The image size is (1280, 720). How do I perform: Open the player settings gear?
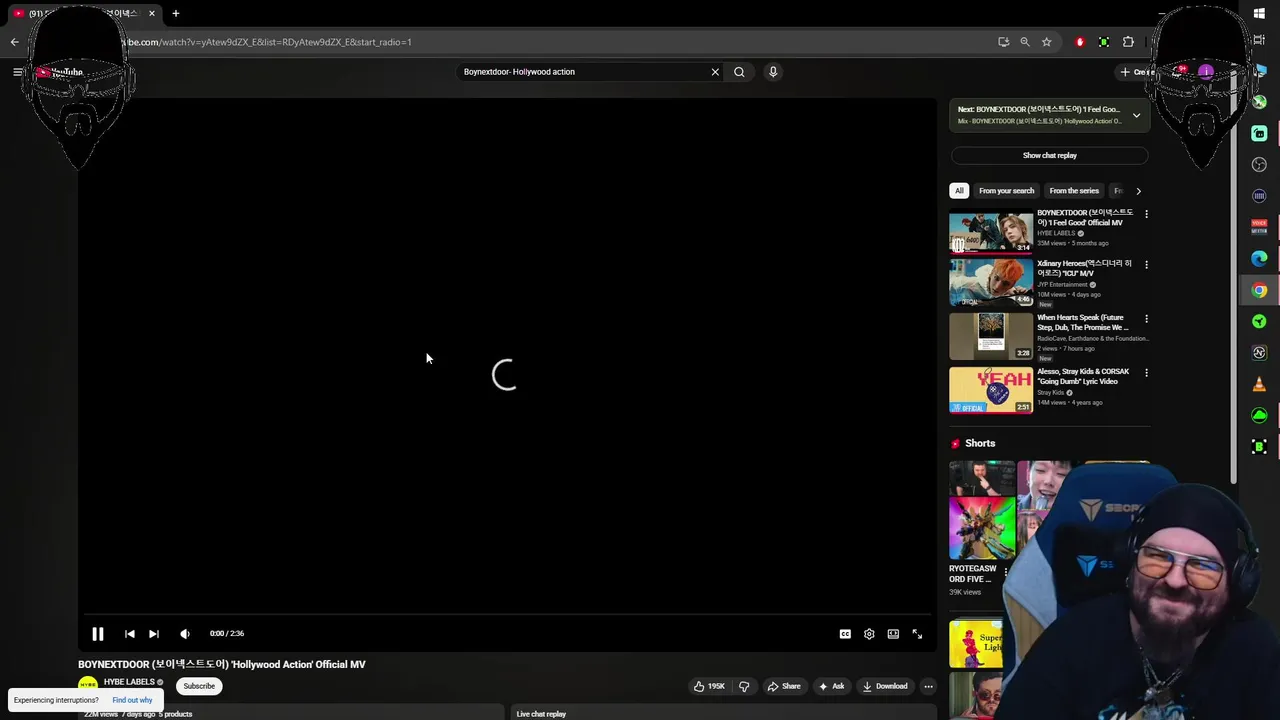click(x=869, y=634)
